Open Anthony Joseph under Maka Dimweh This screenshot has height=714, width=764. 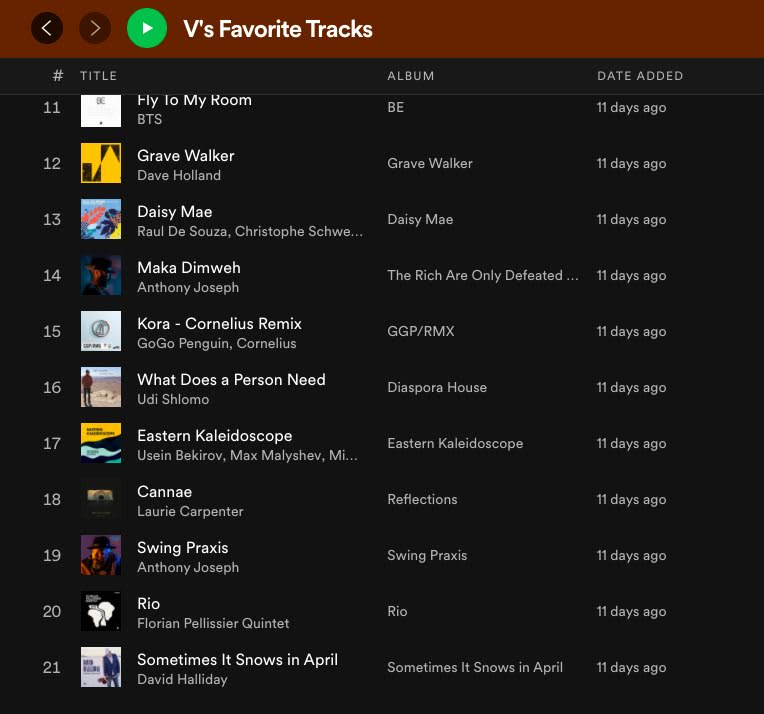(x=188, y=288)
